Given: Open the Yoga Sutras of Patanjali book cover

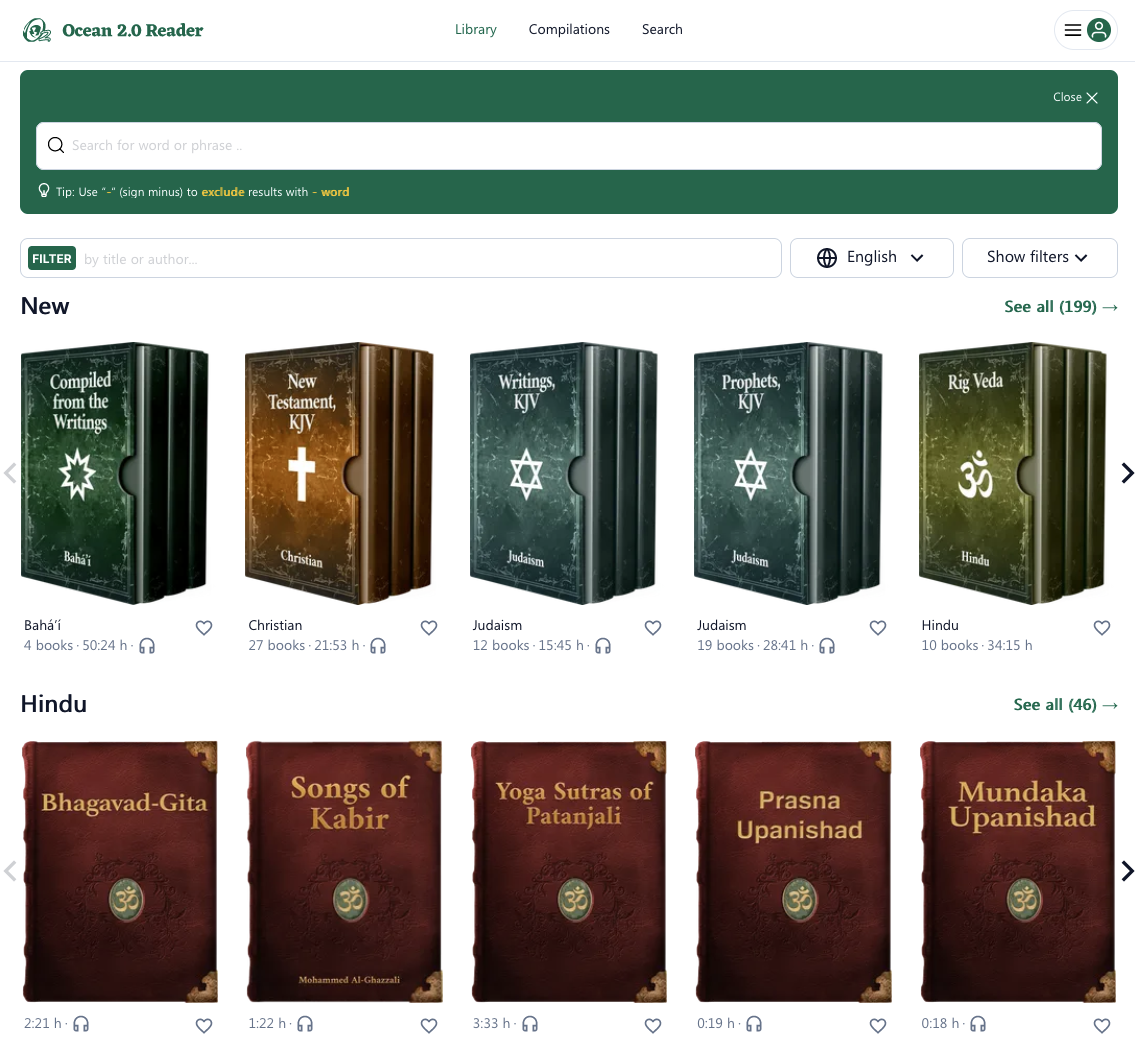Looking at the screenshot, I should pos(569,871).
